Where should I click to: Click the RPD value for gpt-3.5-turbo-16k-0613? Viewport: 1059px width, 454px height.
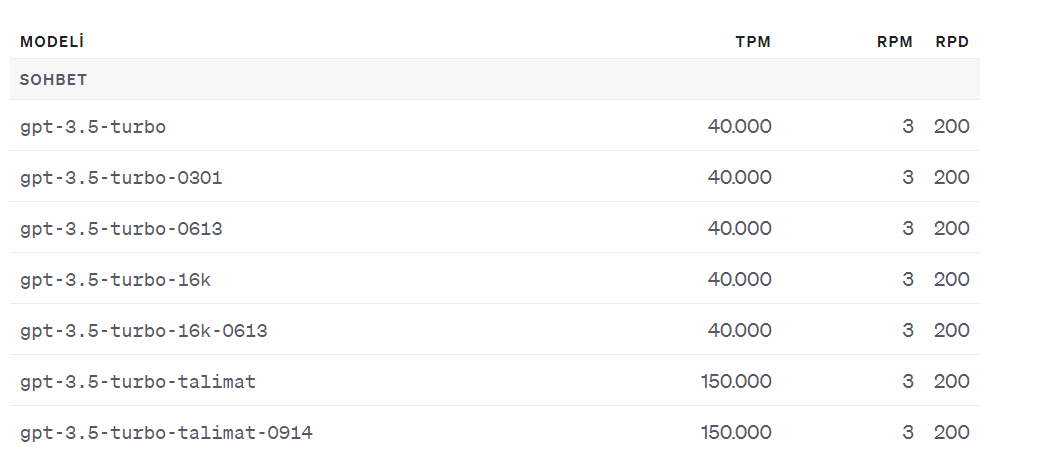click(x=952, y=330)
